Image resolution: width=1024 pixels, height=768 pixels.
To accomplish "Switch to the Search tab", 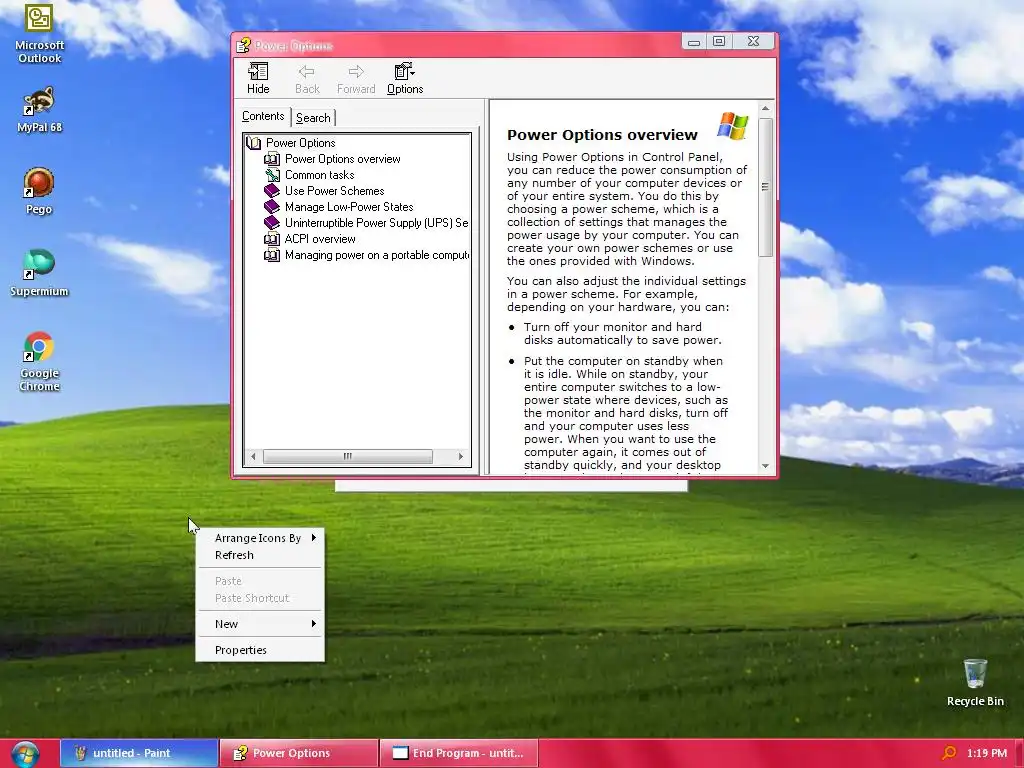I will pos(313,118).
